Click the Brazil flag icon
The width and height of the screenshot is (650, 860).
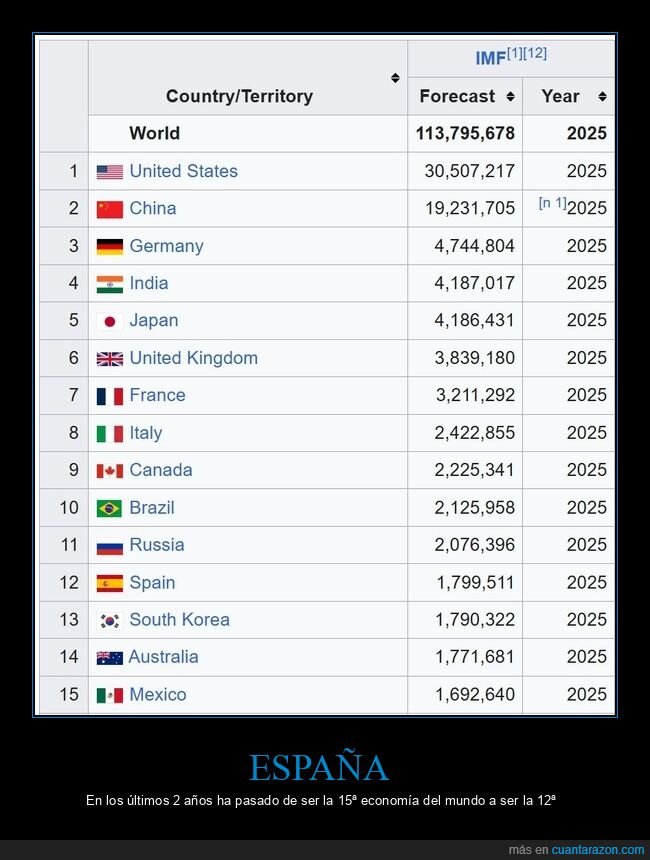click(110, 507)
